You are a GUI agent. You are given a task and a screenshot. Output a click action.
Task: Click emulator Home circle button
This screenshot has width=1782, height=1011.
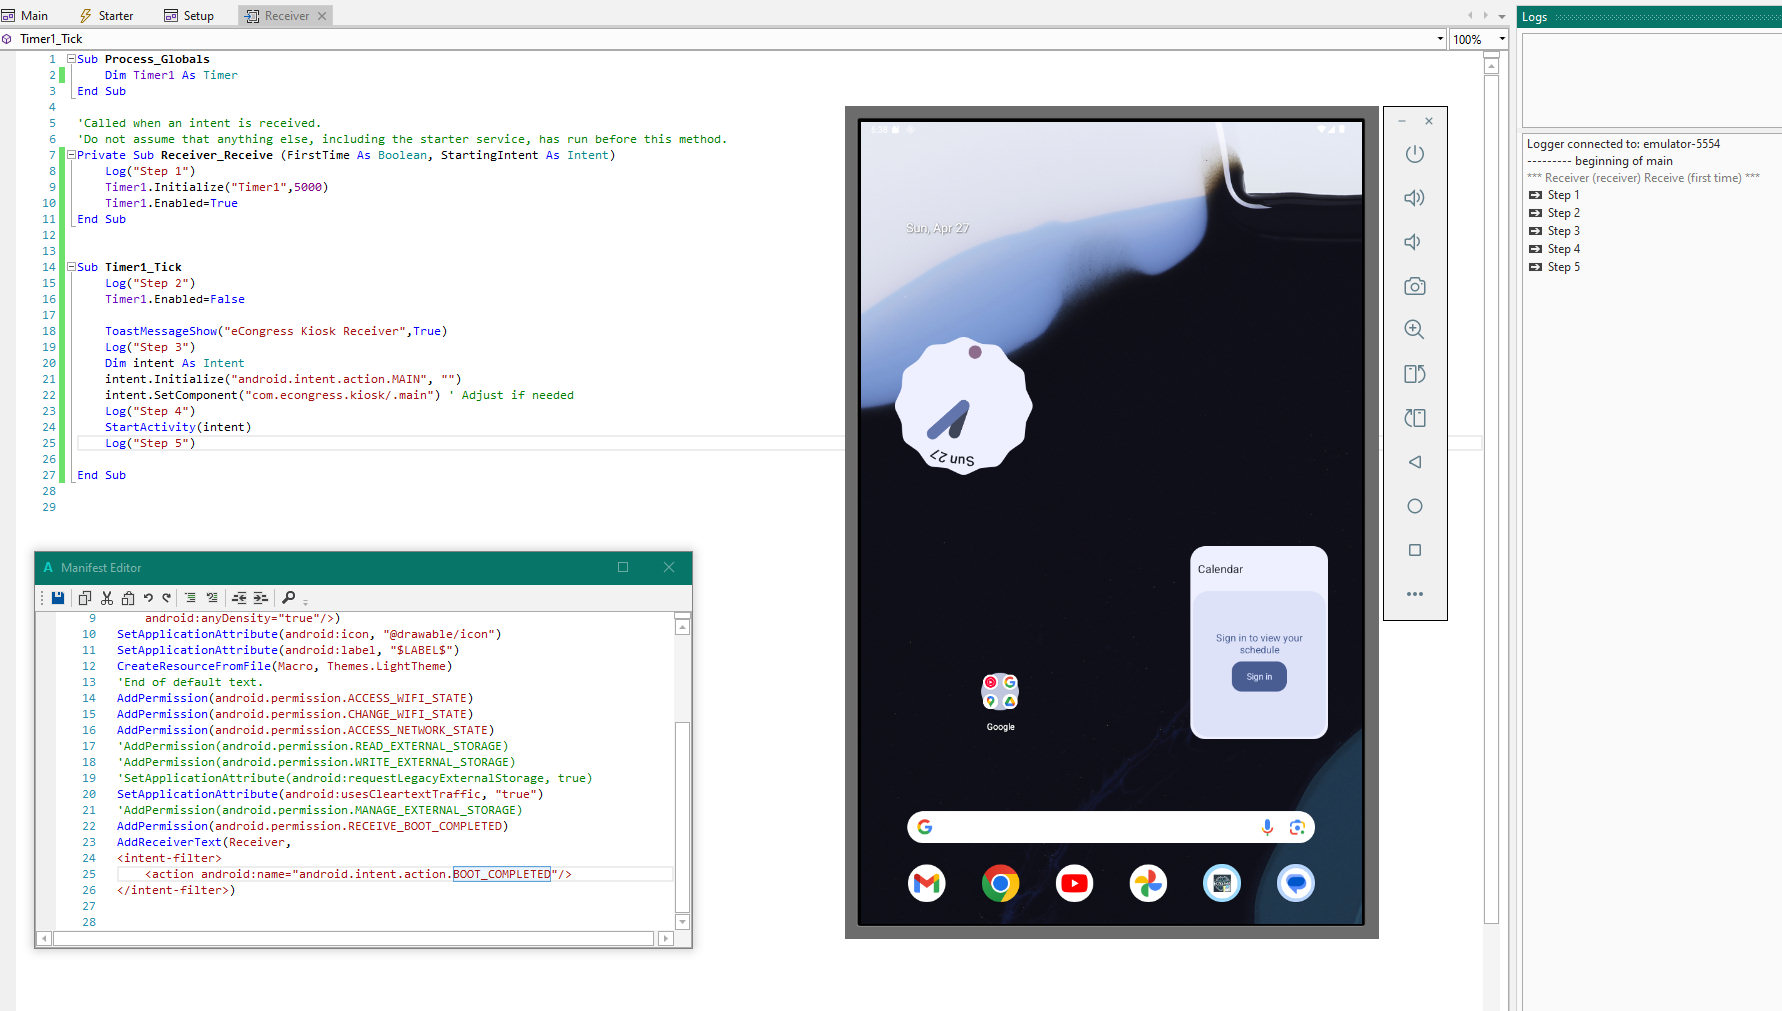coord(1414,506)
